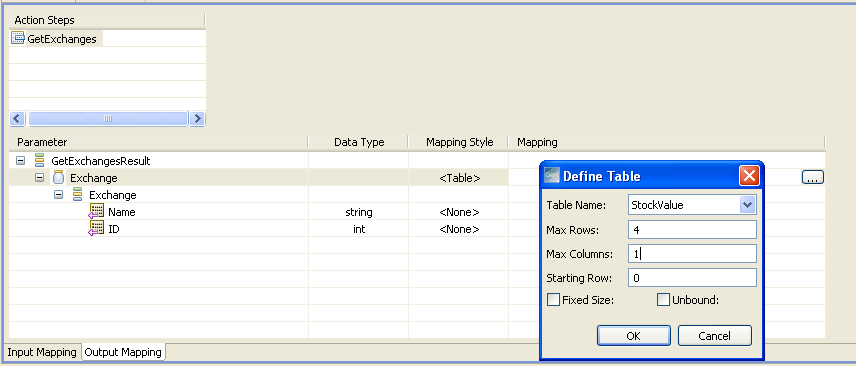The image size is (856, 366).
Task: Click the int data type cell
Action: coord(359,229)
